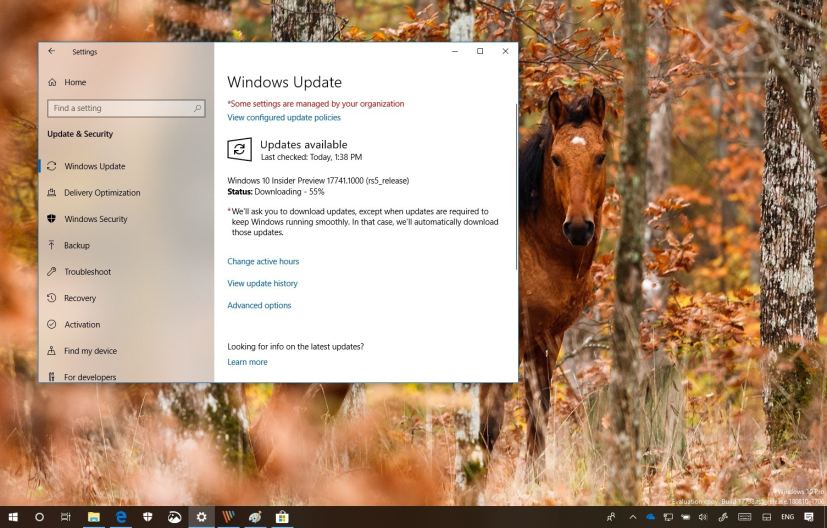827x528 pixels.
Task: Click the Windows 10 Insider Preview 17741.1000 text
Action: click(318, 180)
